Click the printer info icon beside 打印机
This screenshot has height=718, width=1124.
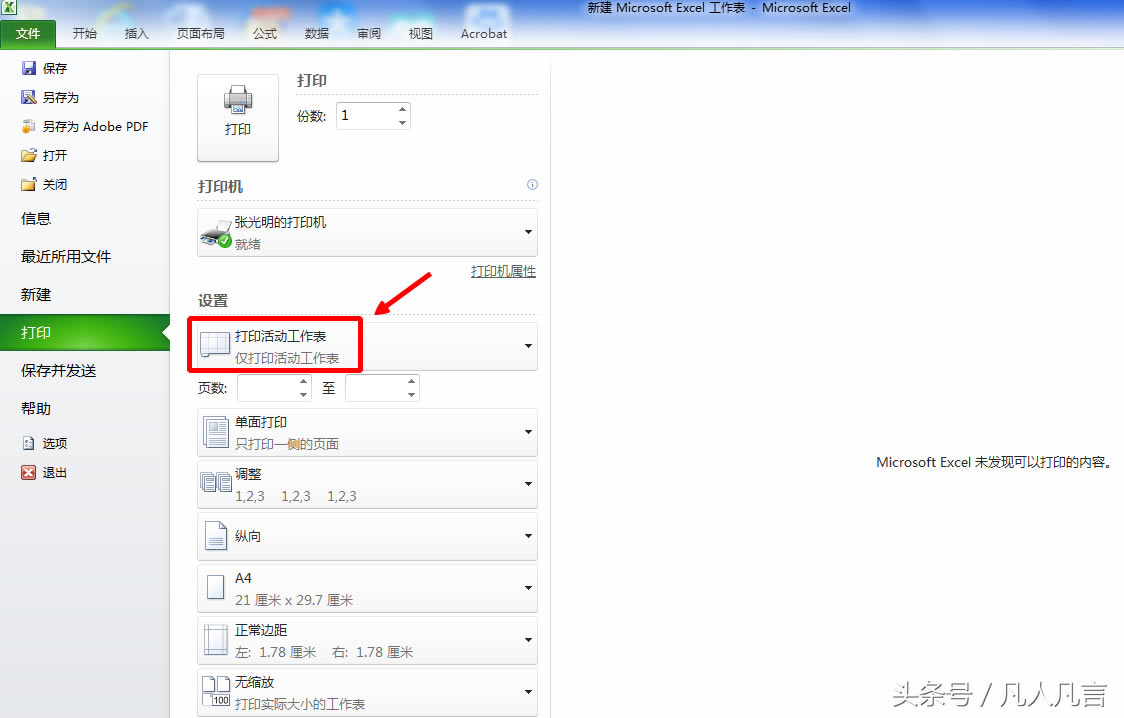point(532,184)
